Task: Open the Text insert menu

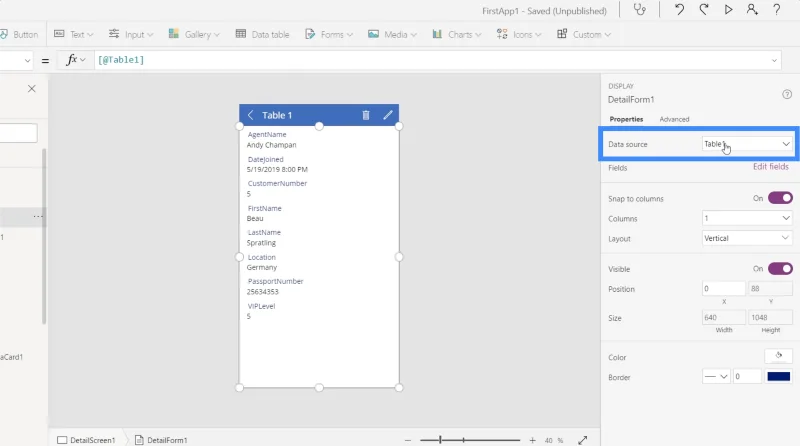Action: (x=74, y=34)
